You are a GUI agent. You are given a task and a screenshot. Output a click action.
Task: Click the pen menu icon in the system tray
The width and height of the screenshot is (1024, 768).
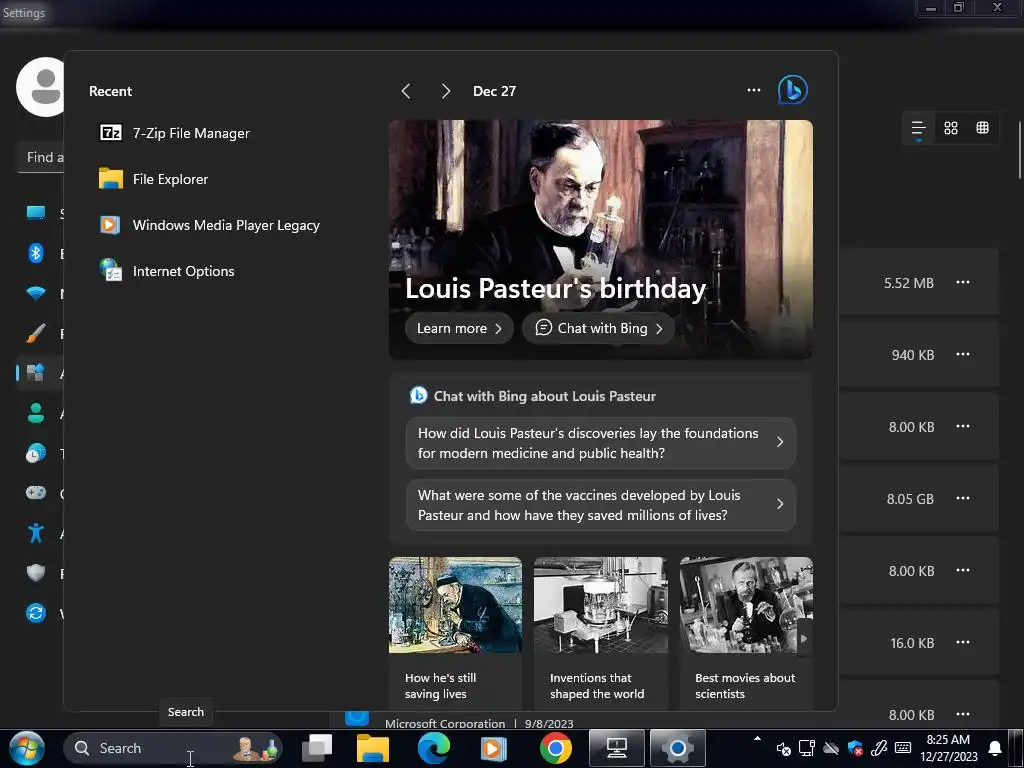(x=879, y=748)
